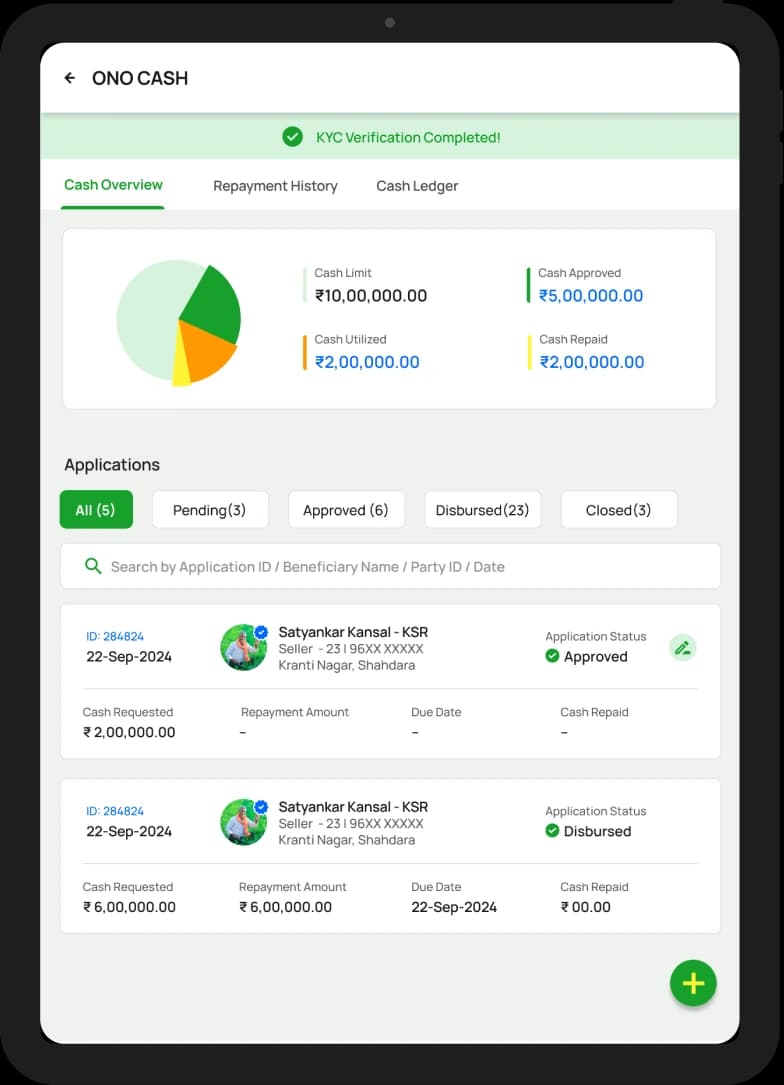Open ID: 284824 link on Disbursed card
This screenshot has height=1085, width=784.
tap(115, 810)
